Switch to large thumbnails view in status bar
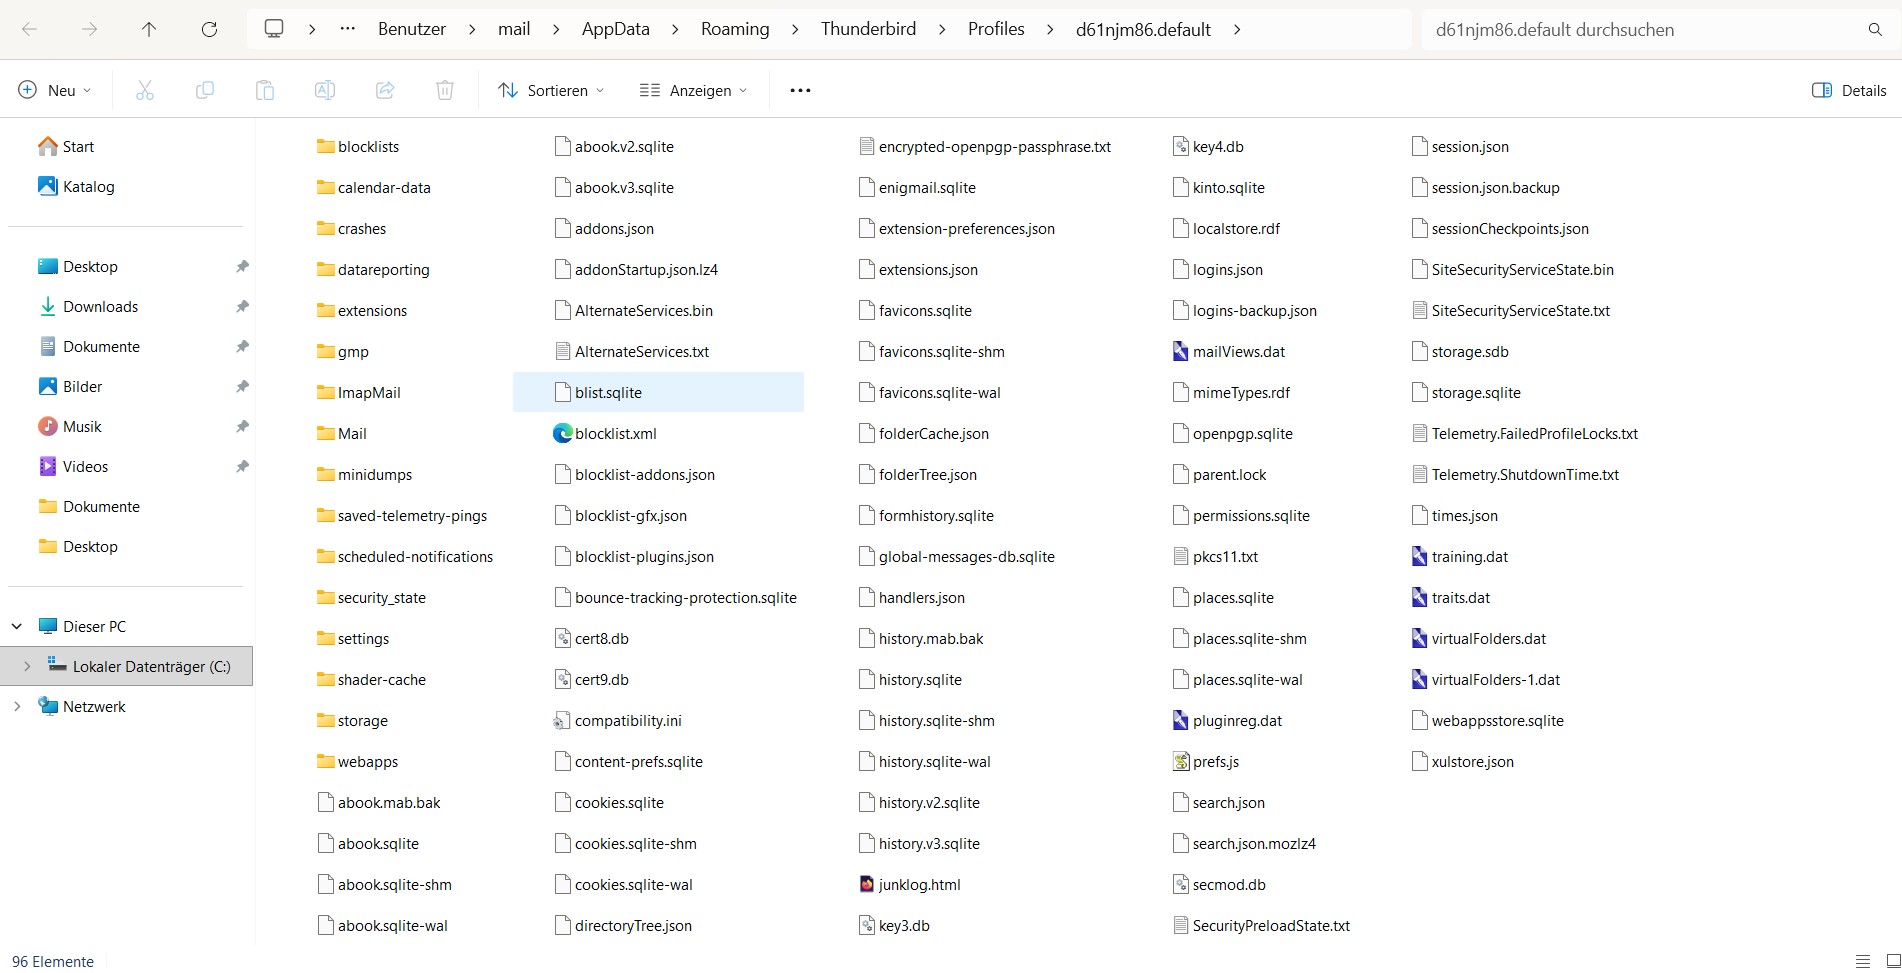Screen dimensions: 1902x973 [1892, 961]
